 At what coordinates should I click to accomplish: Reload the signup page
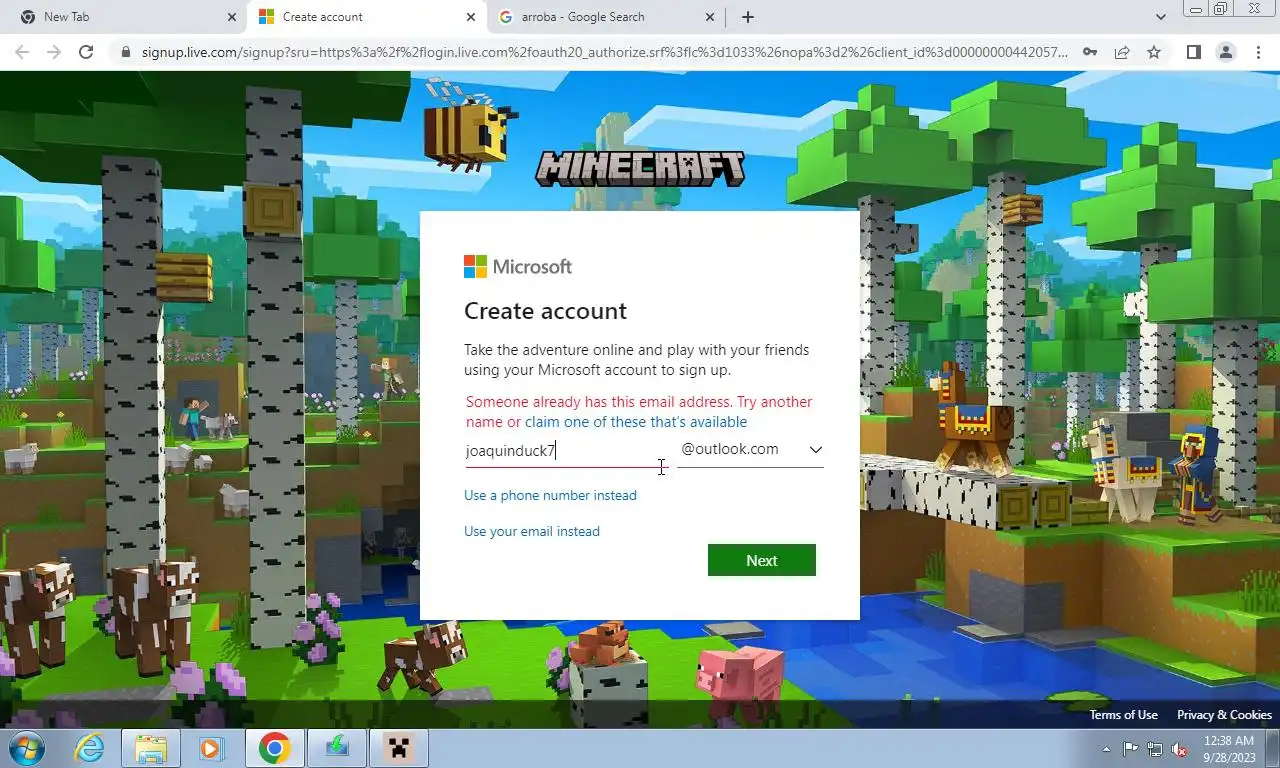pos(86,52)
